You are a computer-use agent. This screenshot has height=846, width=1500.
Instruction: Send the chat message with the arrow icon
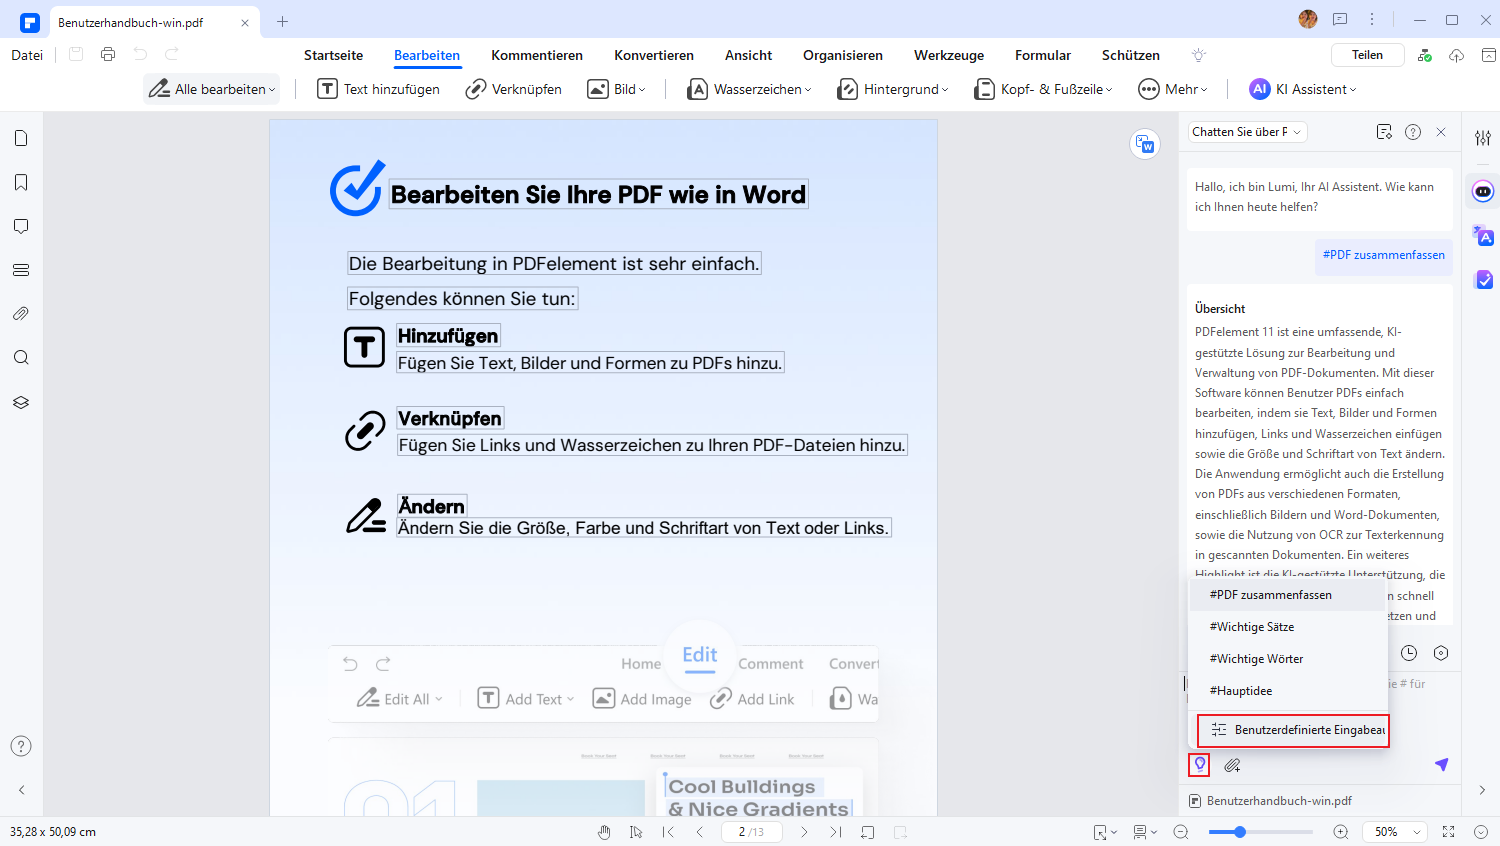click(1441, 764)
